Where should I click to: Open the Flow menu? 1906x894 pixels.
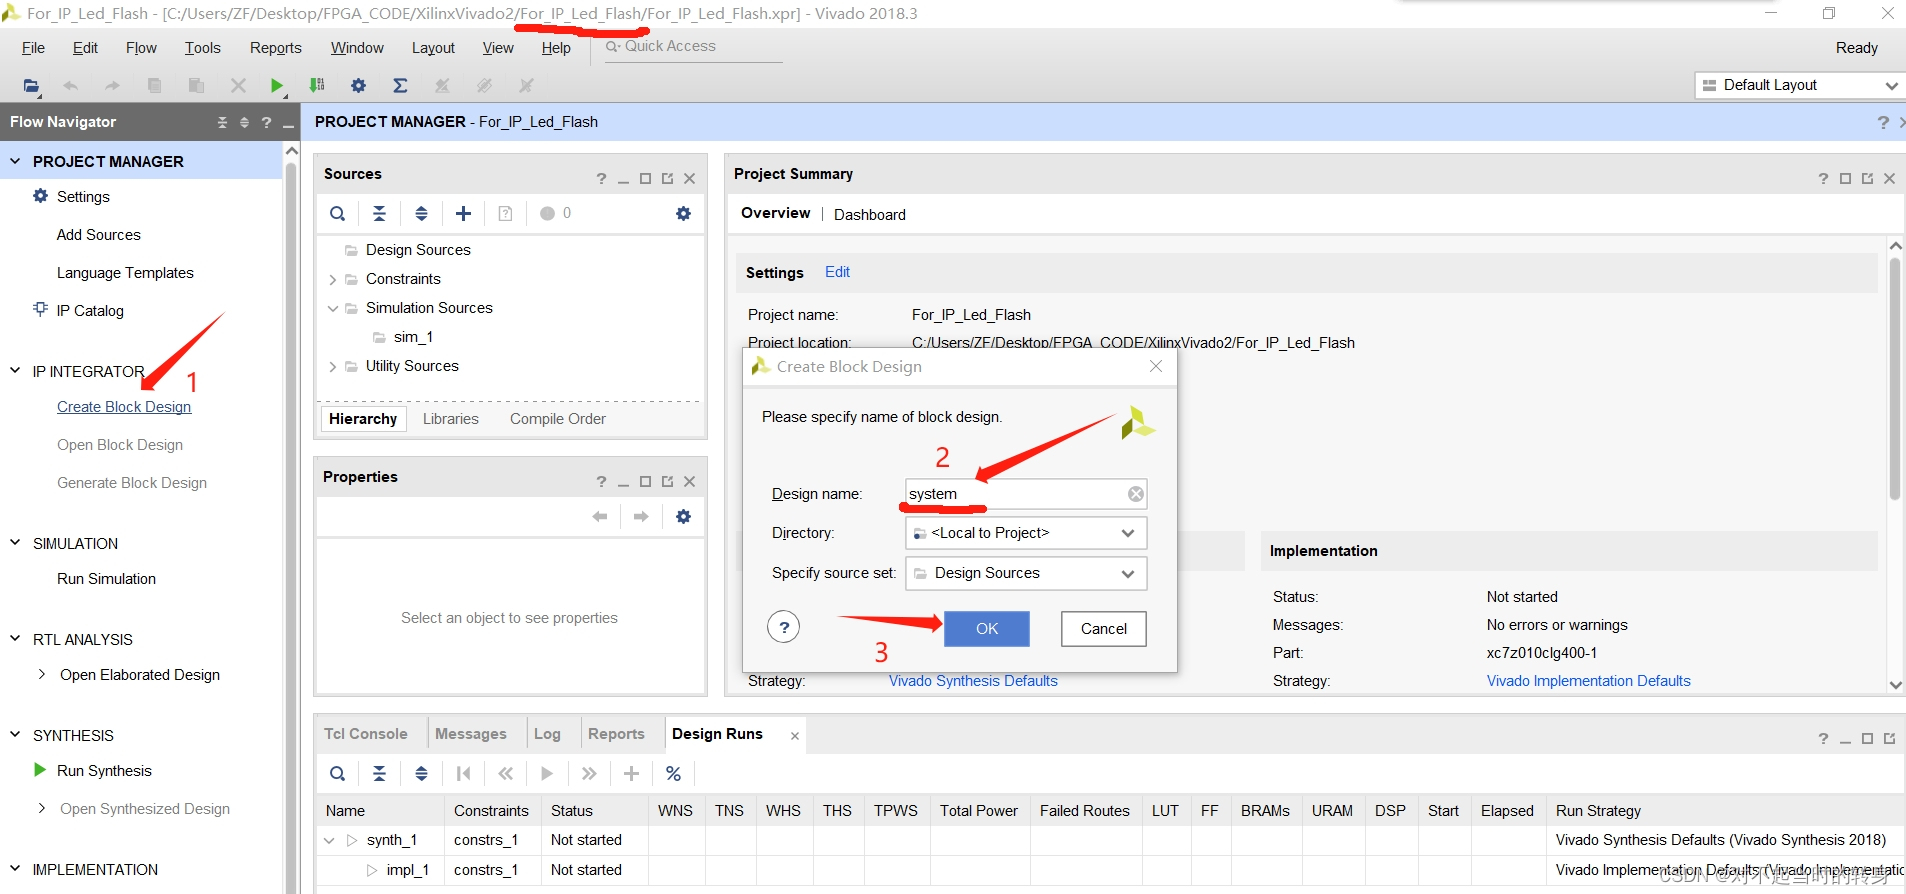[141, 48]
